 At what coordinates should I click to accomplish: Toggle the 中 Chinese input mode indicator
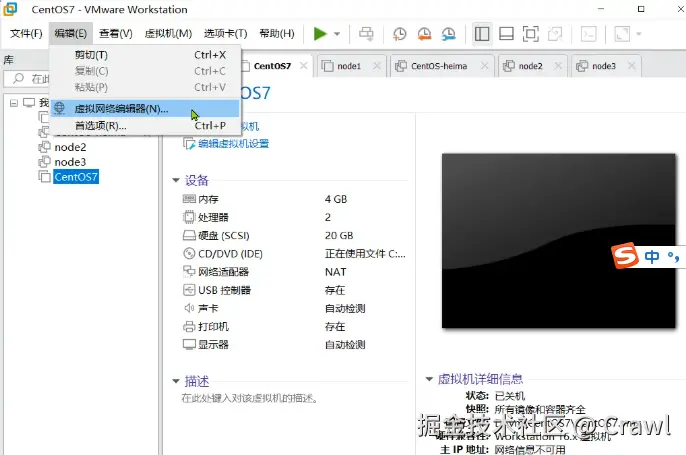(652, 256)
